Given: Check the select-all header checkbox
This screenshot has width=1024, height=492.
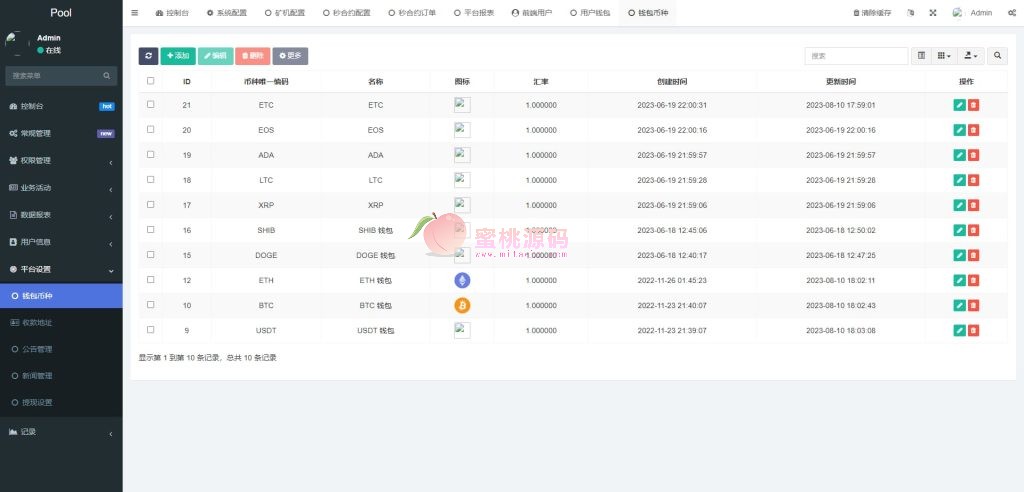Looking at the screenshot, I should coord(151,81).
